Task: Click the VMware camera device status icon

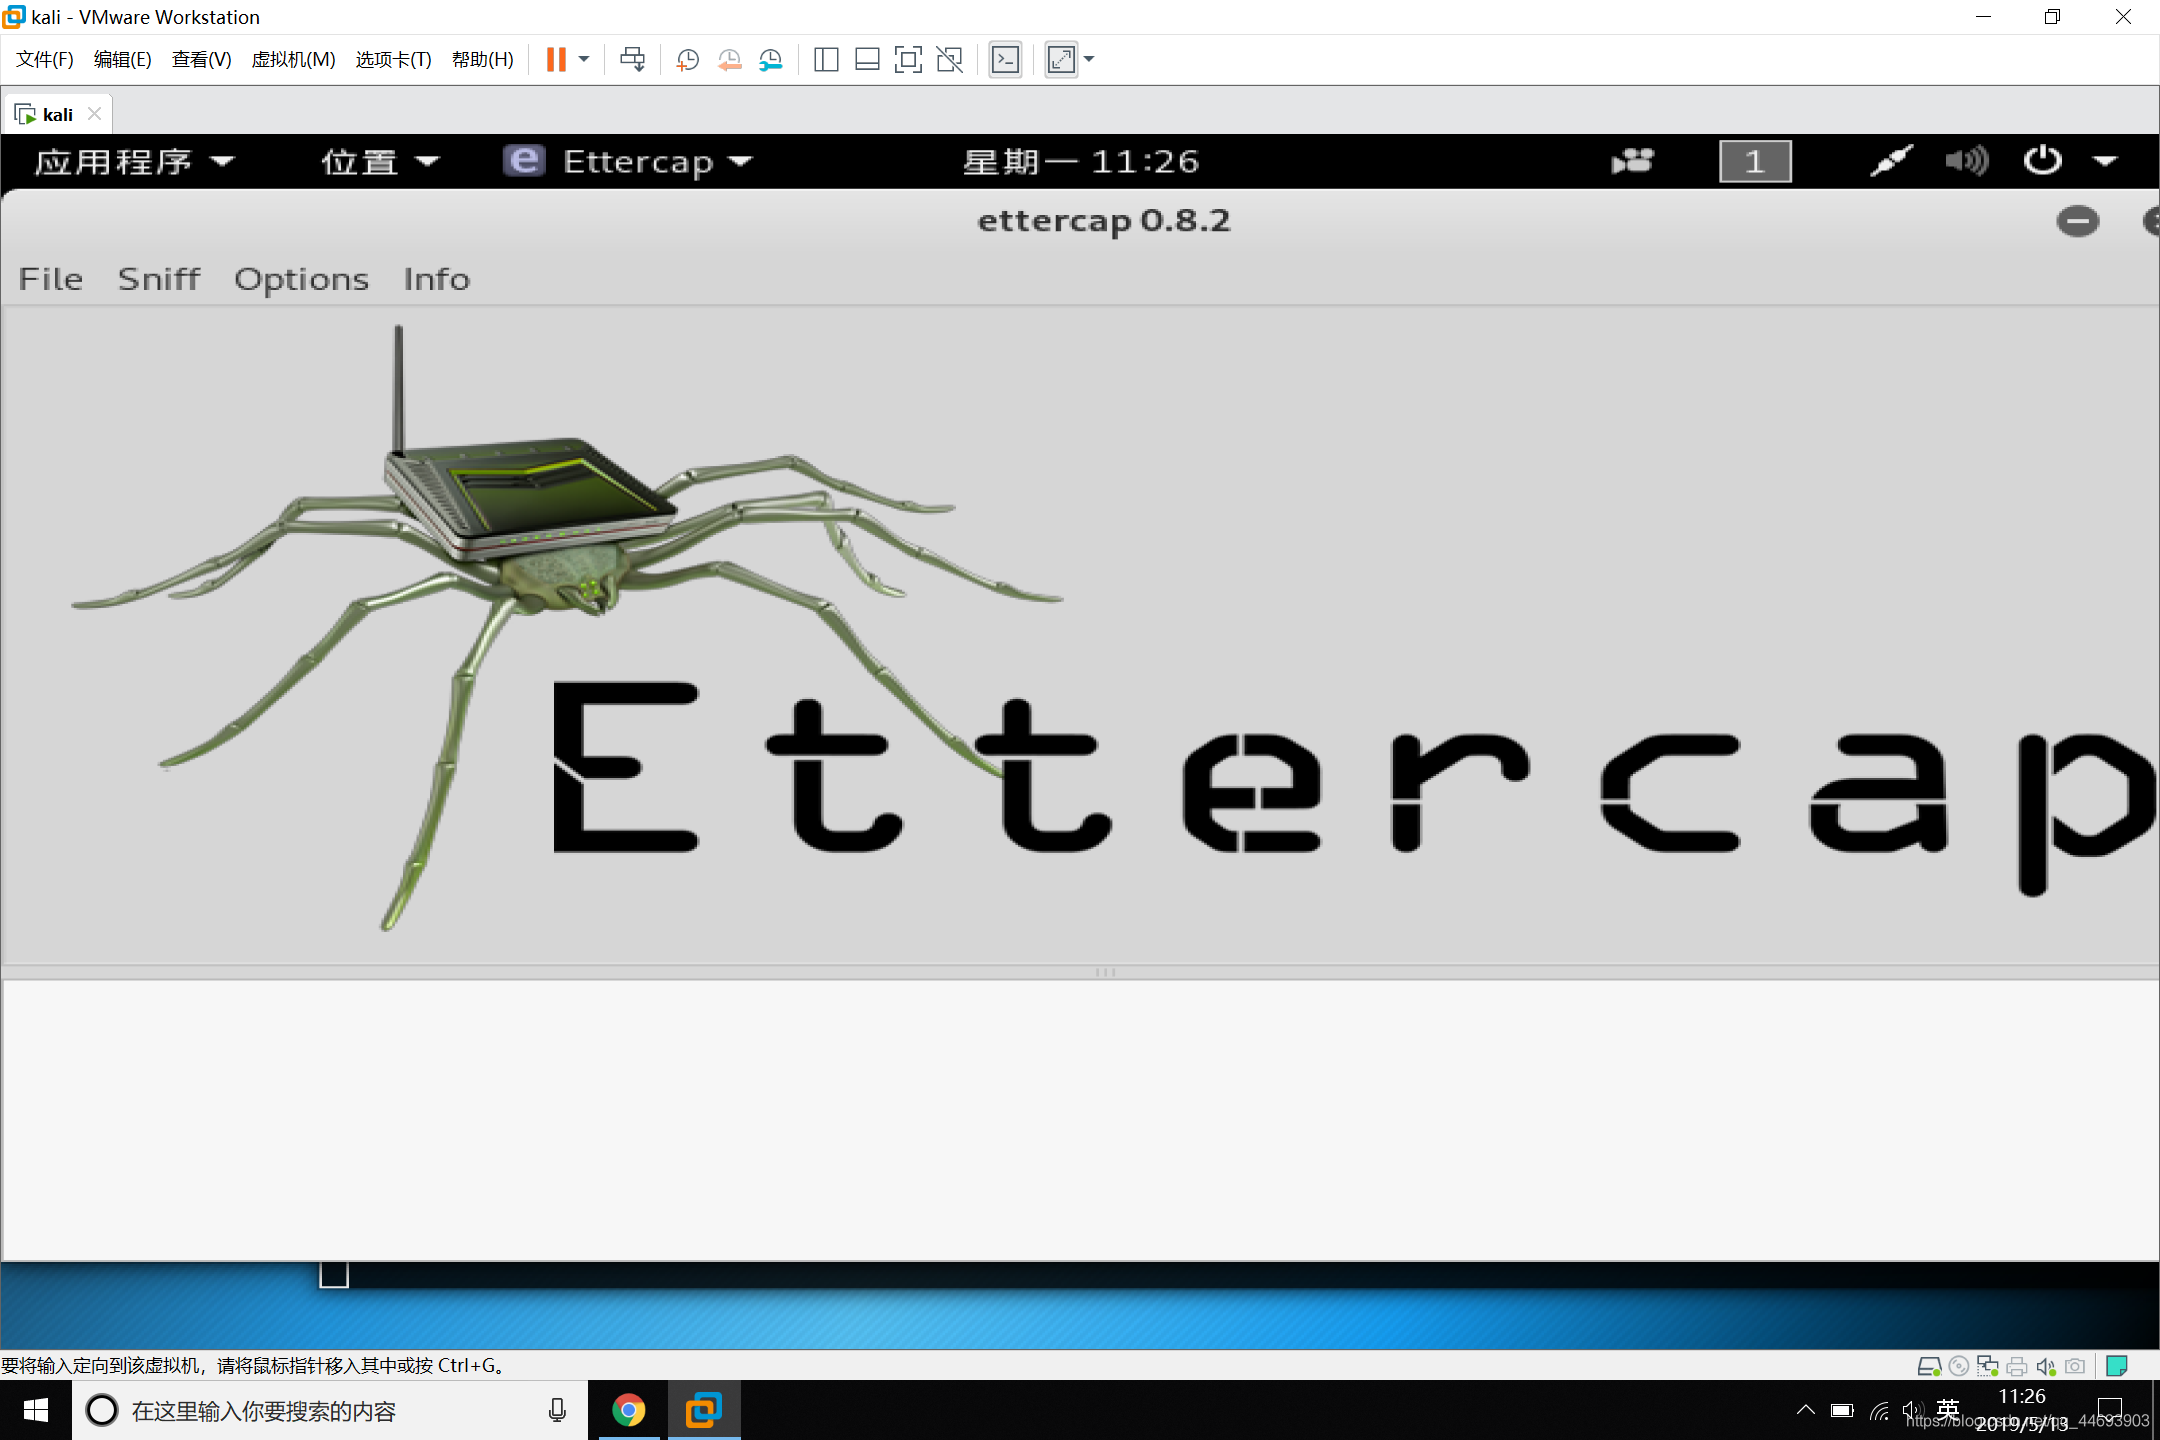Action: [x=2075, y=1366]
